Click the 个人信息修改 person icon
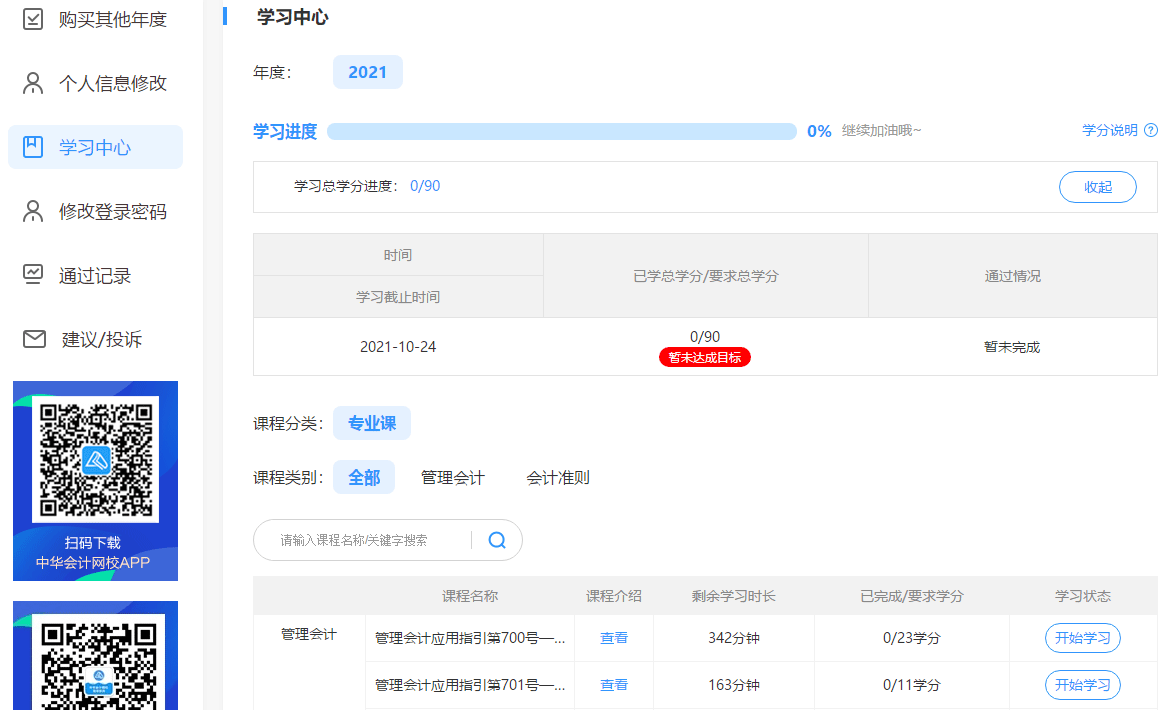The height and width of the screenshot is (710, 1169). pos(33,84)
